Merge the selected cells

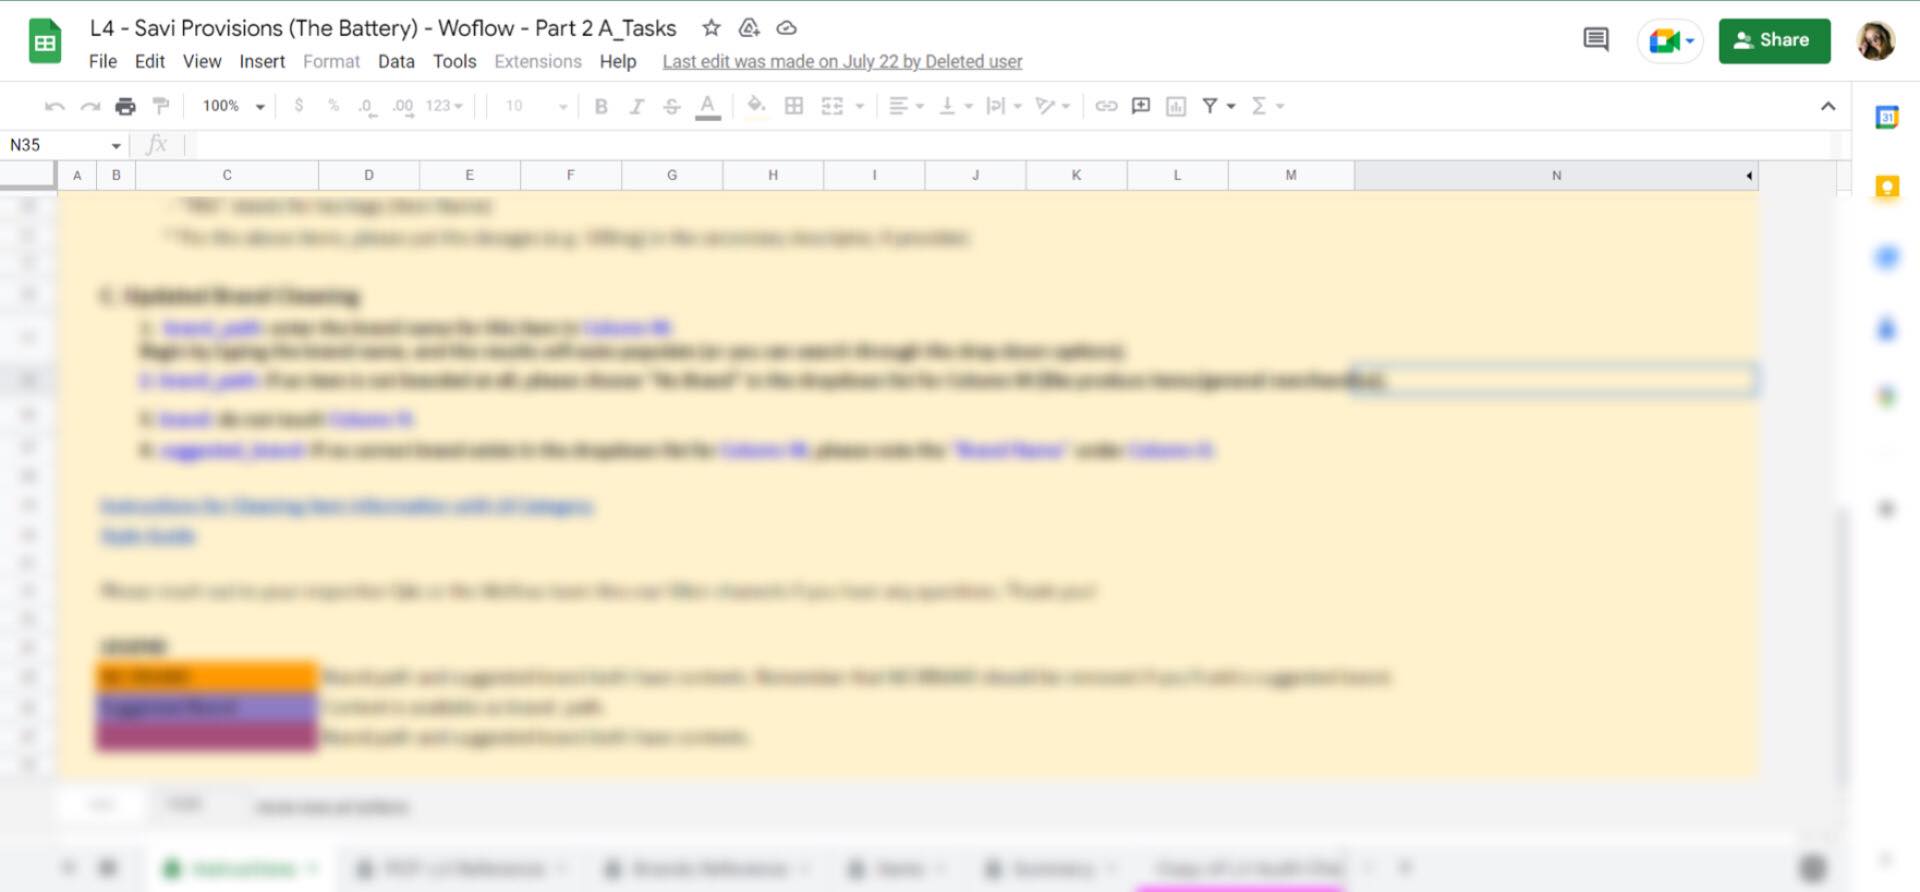tap(832, 106)
